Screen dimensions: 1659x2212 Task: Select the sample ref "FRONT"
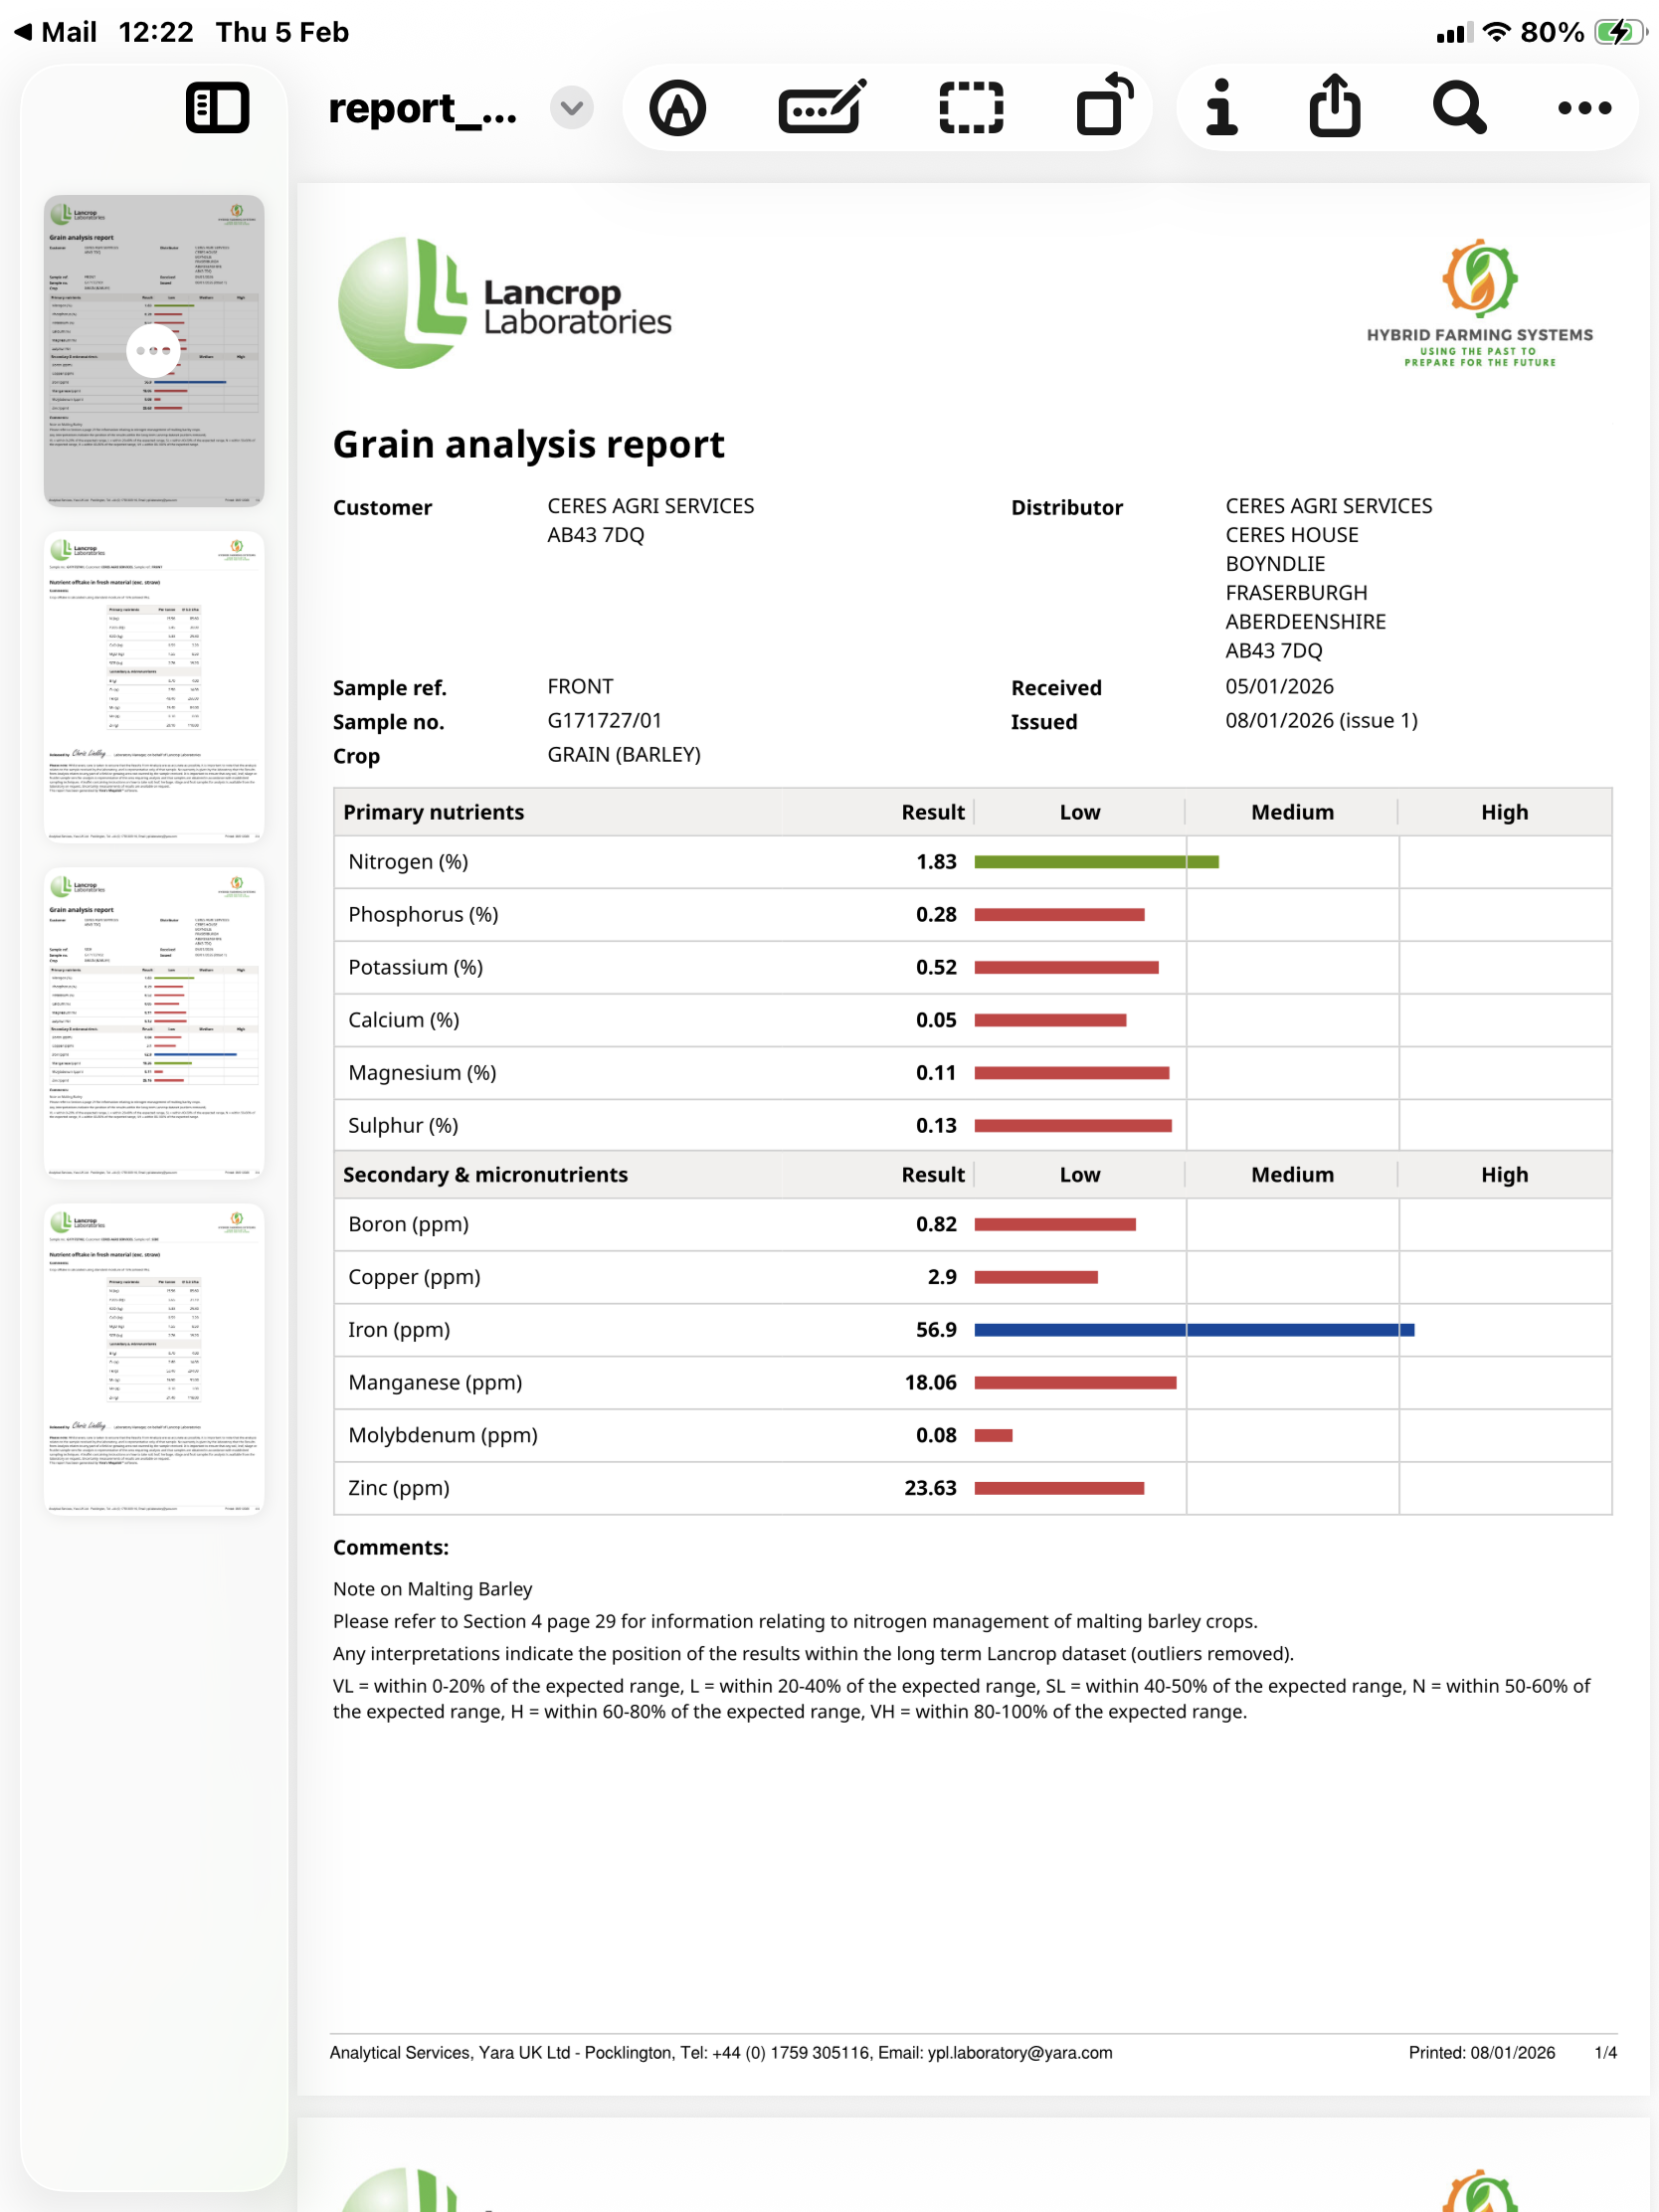coord(581,687)
